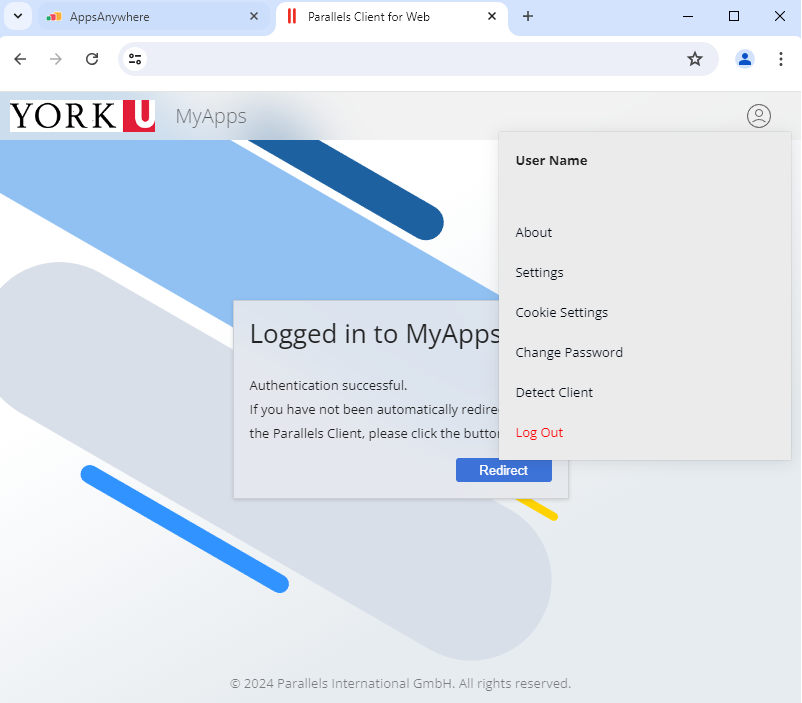Click the 'Logged in to MyApps' heading
Viewport: 802px width, 703px height.
(375, 334)
